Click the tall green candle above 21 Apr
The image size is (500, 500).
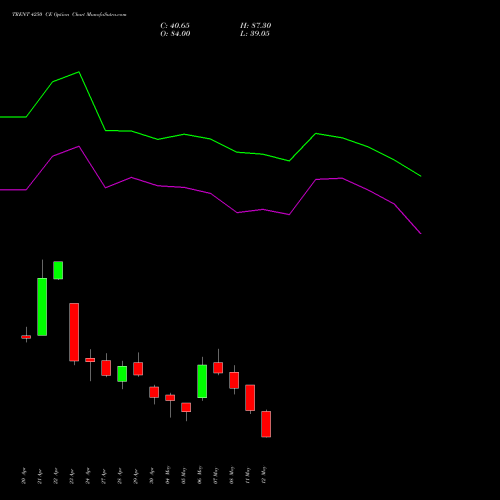[42, 307]
